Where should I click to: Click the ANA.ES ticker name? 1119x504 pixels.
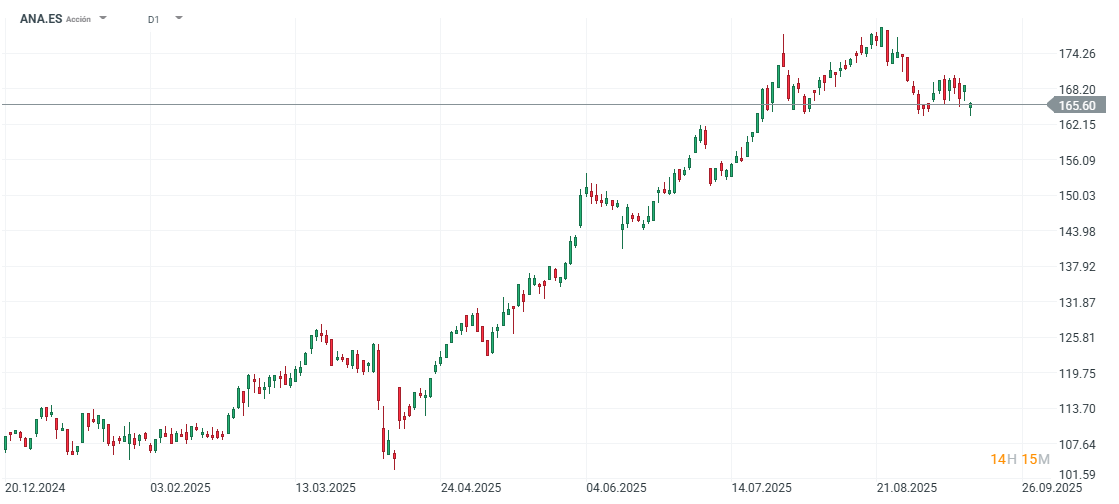click(x=41, y=19)
